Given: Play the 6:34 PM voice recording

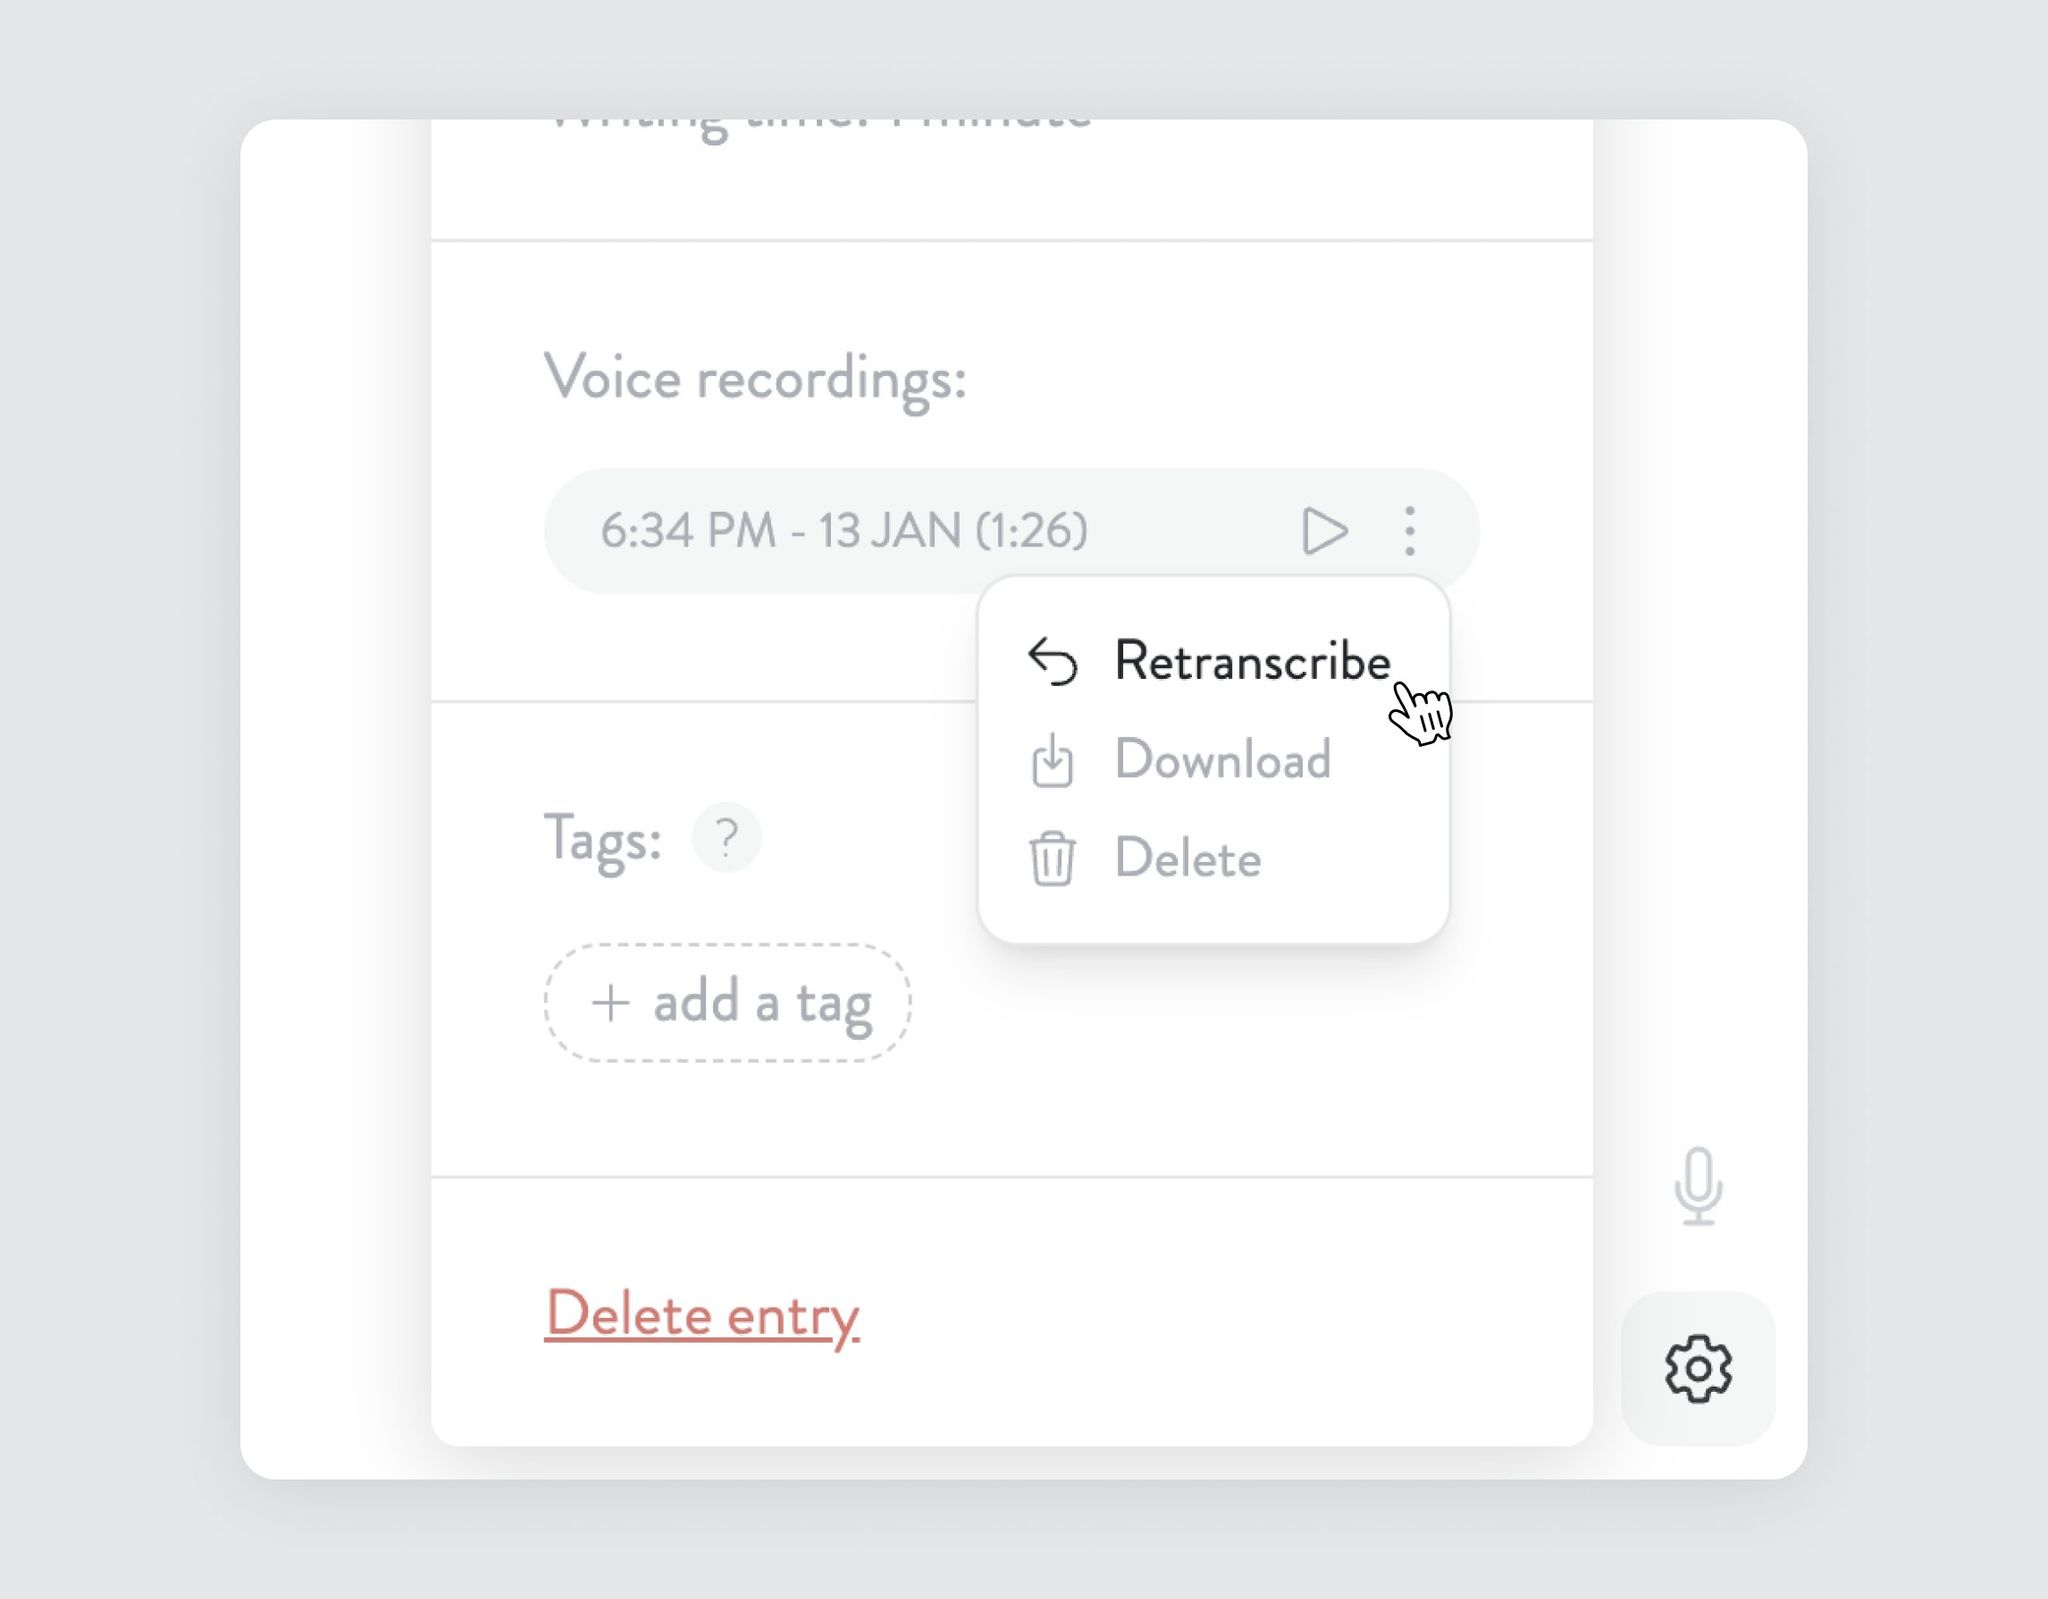Looking at the screenshot, I should click(1324, 530).
